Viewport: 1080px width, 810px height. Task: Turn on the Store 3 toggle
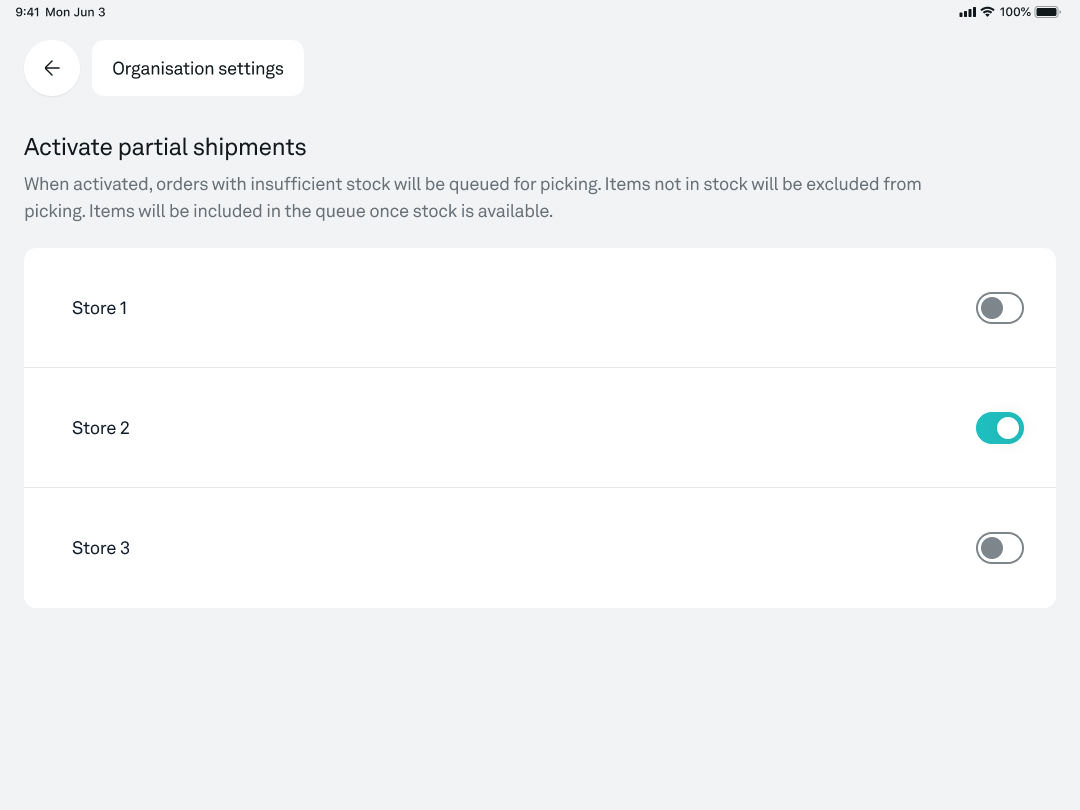pyautogui.click(x=999, y=548)
